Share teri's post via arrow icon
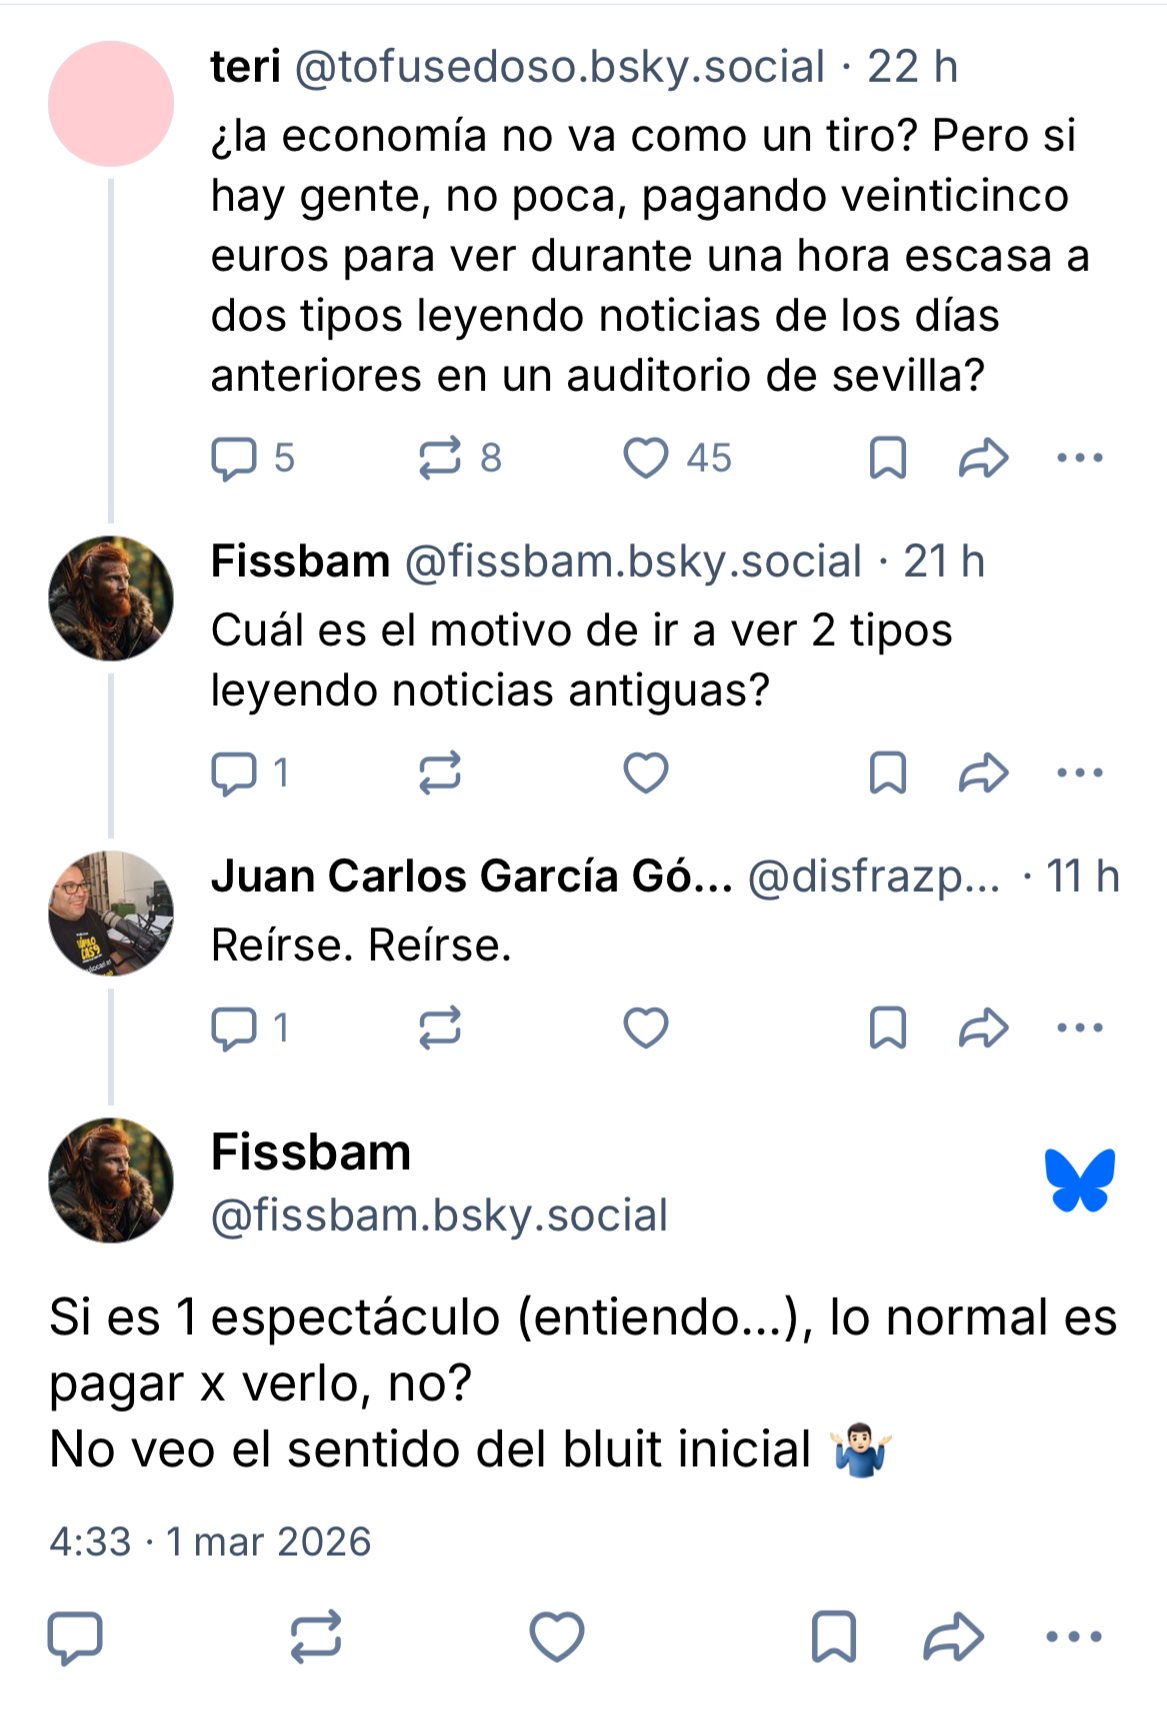Viewport: 1167px width, 1713px height. (983, 459)
